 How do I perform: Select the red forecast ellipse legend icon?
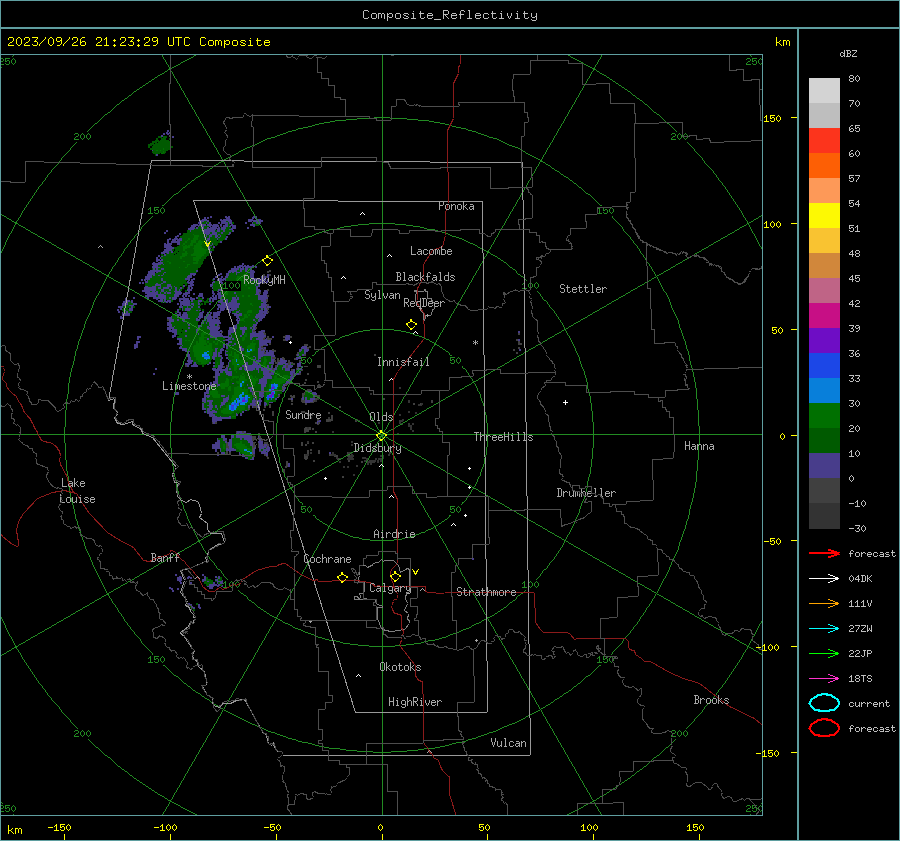[824, 728]
